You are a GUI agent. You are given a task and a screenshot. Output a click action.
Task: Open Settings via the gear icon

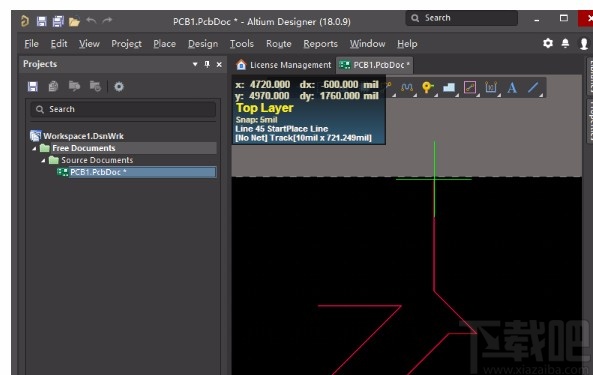coord(548,43)
